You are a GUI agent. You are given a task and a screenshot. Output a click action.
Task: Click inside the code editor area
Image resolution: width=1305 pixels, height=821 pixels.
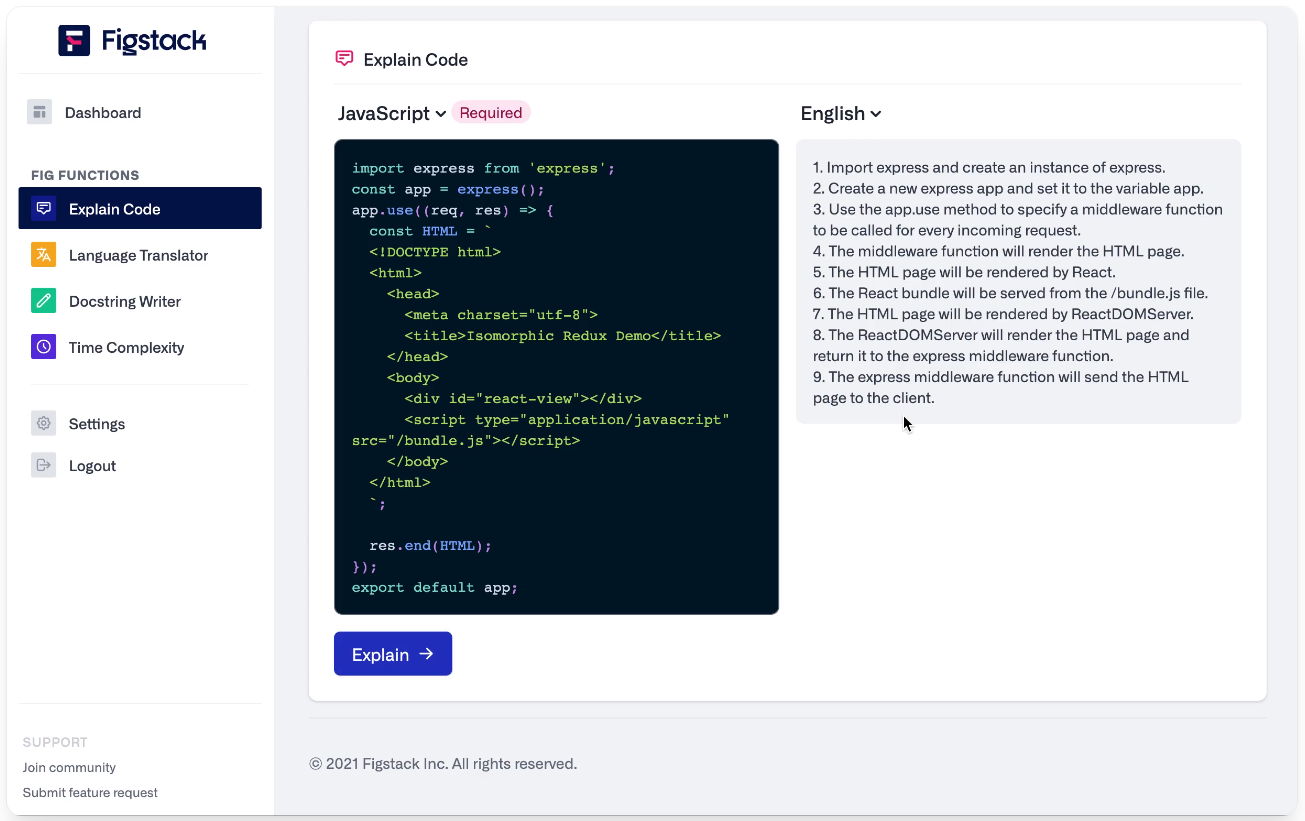point(556,377)
